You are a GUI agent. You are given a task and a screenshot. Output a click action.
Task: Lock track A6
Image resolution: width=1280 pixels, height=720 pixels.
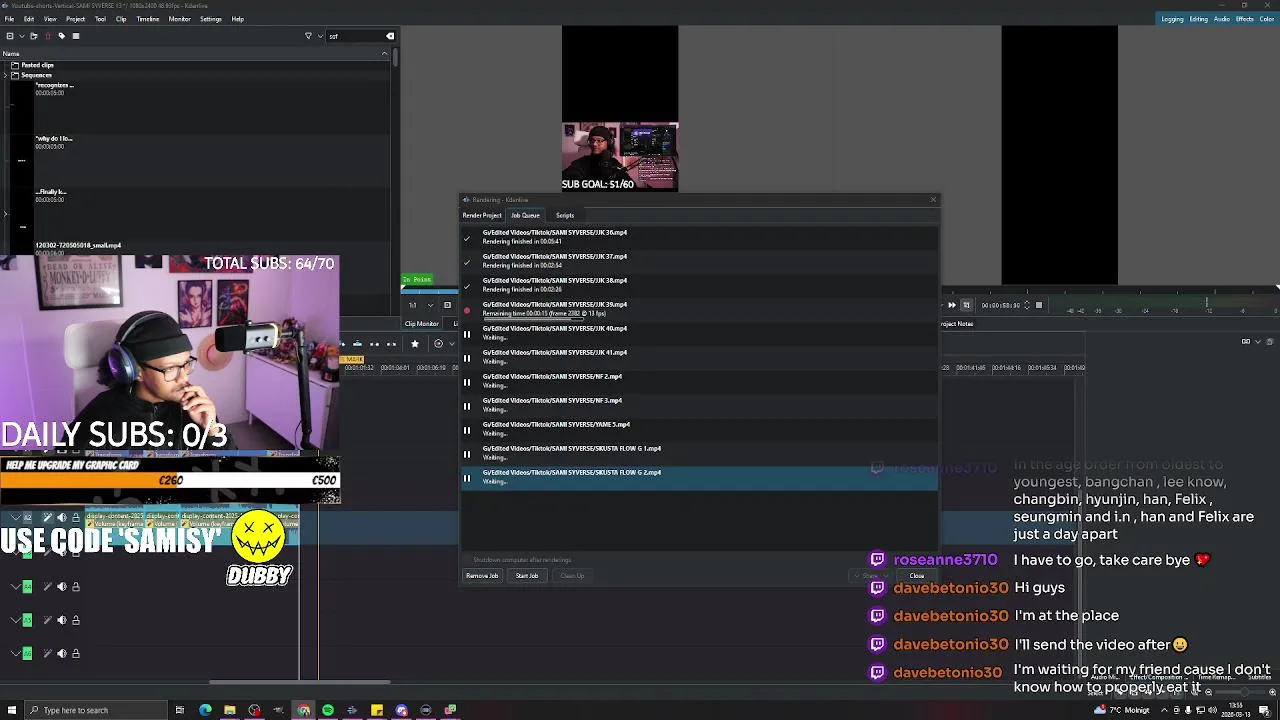click(x=75, y=653)
